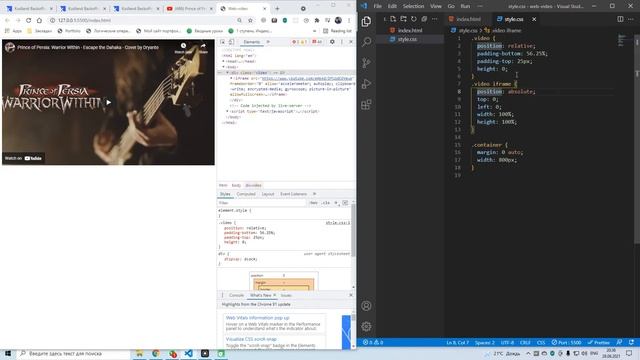Collapse the div class video node
Viewport: 640px width, 360px height.
click(227, 73)
